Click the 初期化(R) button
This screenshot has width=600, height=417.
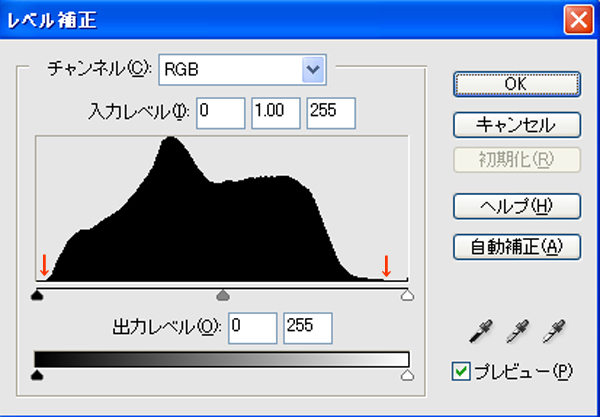click(517, 160)
